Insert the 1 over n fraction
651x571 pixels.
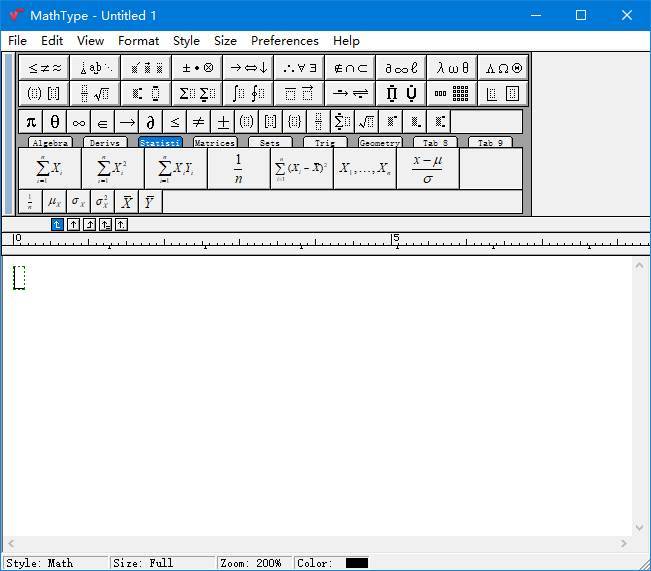coord(238,169)
